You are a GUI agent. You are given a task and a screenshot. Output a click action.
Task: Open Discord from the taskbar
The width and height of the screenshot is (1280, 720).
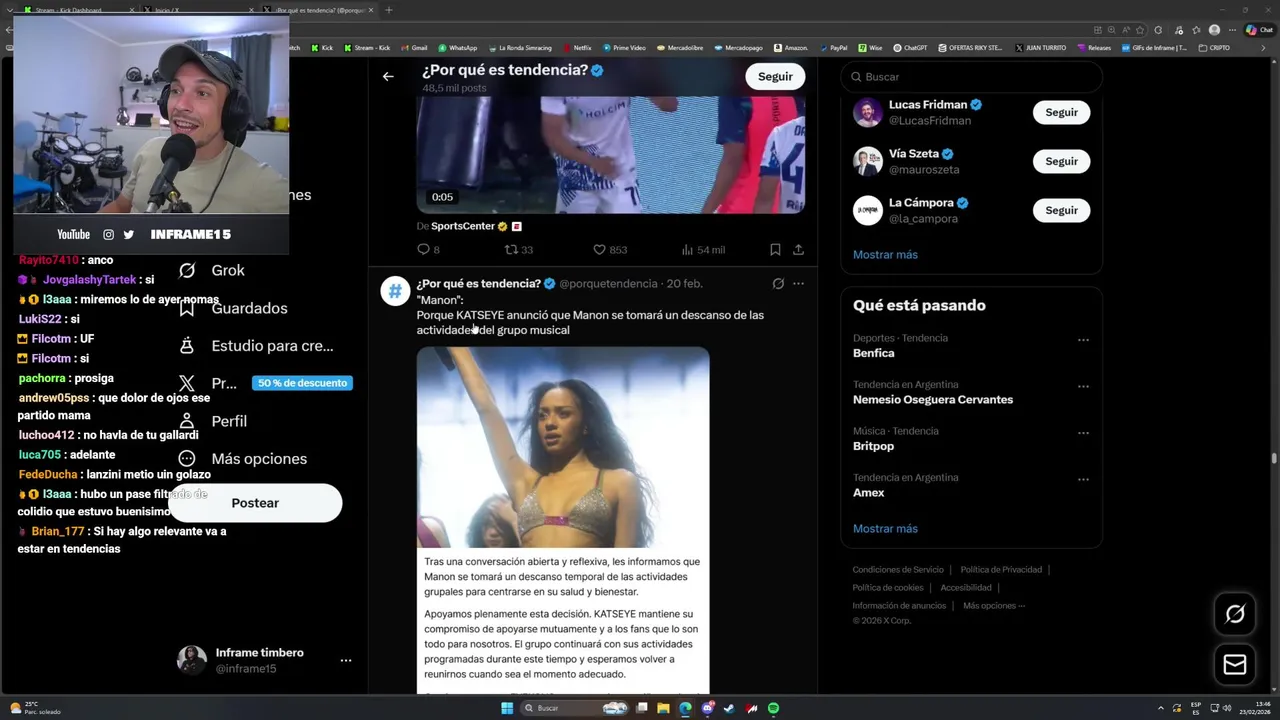pos(707,708)
